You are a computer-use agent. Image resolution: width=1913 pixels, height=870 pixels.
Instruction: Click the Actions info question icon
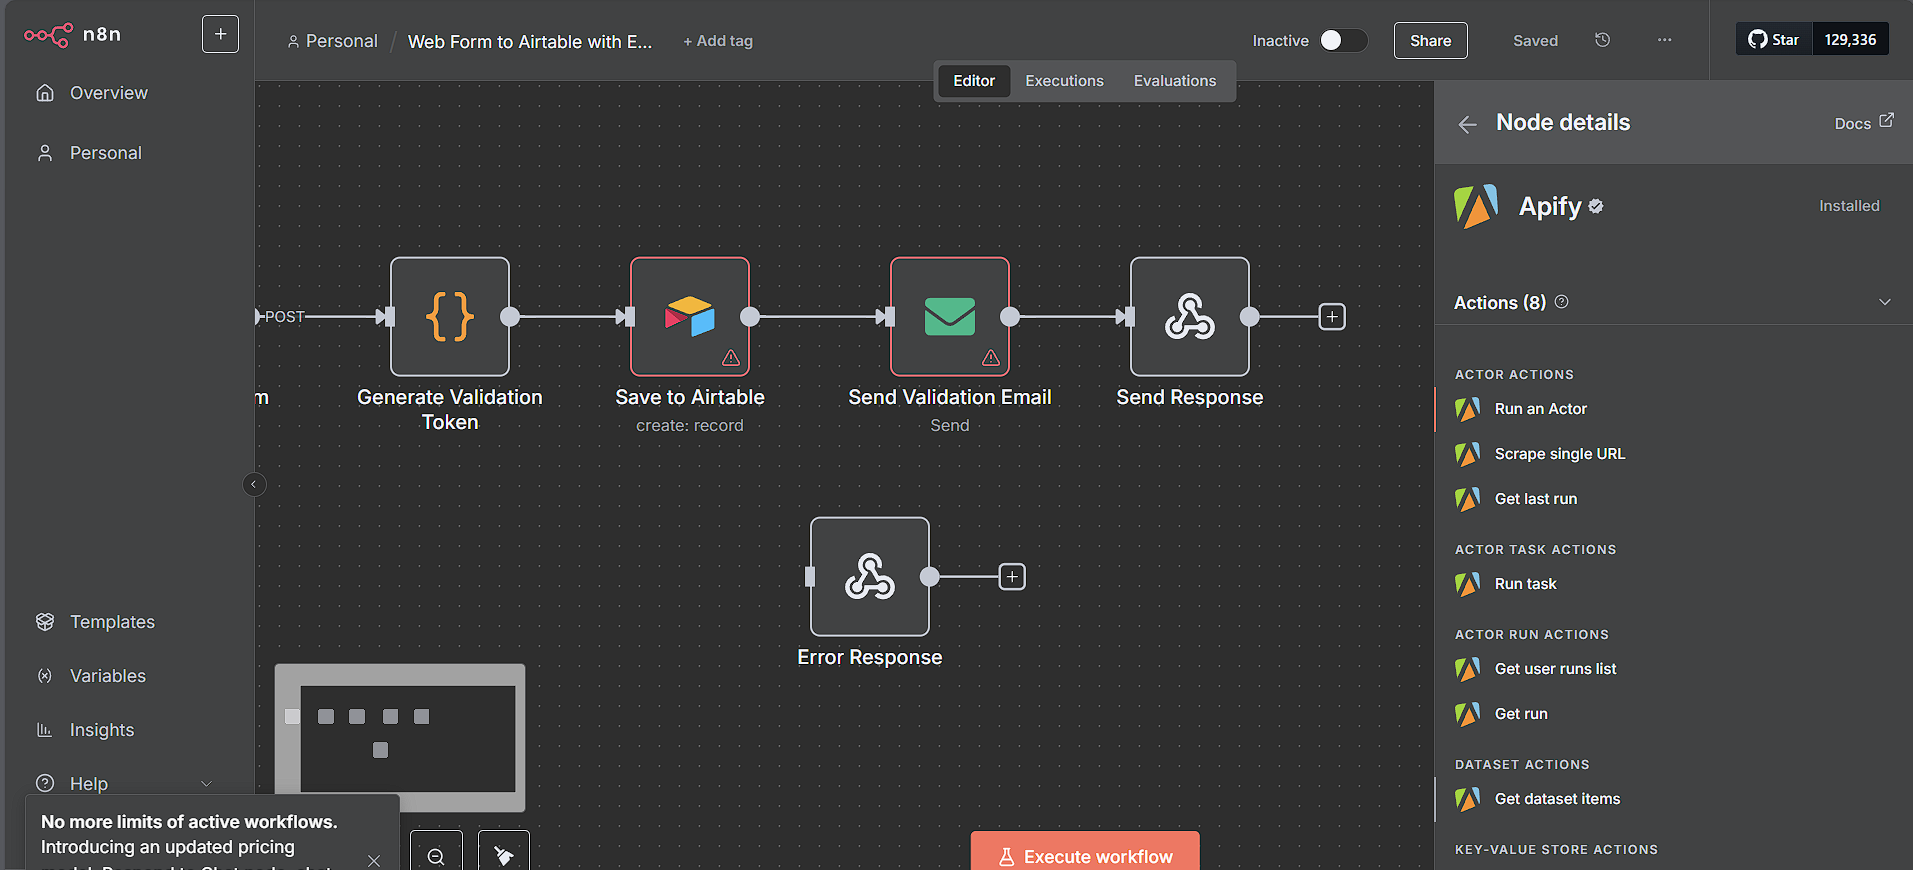tap(1562, 302)
